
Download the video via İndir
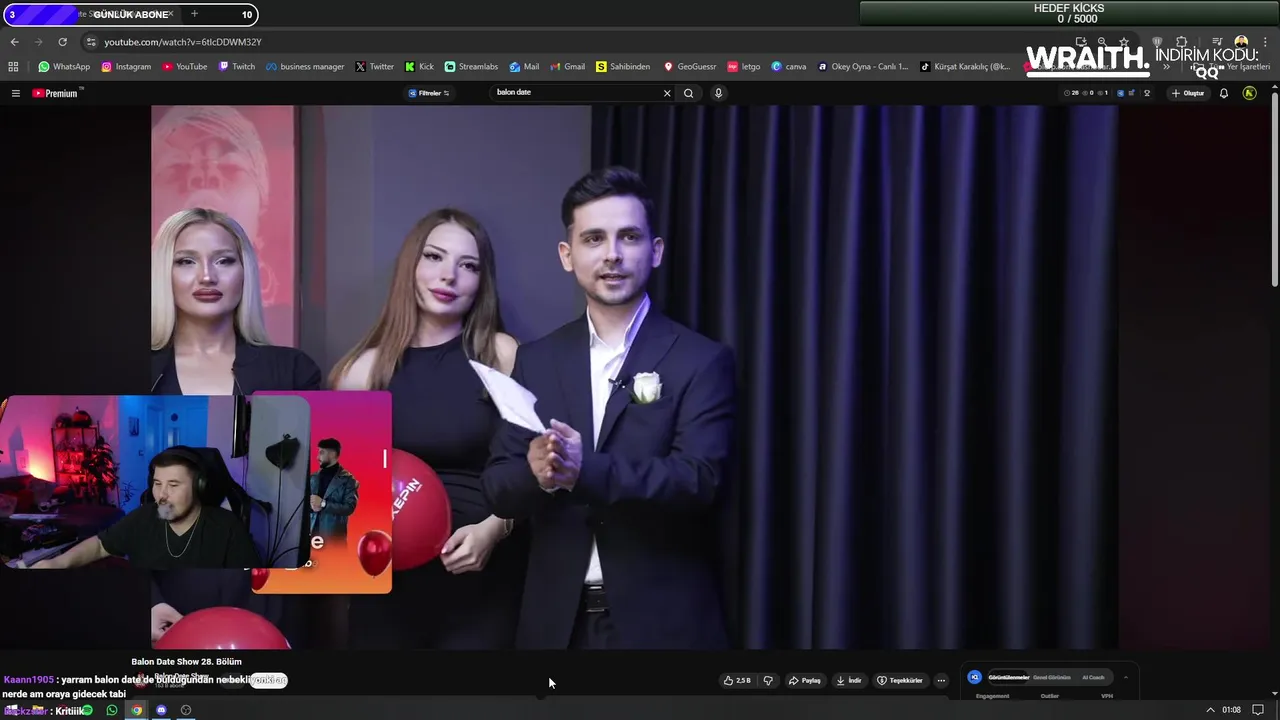pos(849,680)
